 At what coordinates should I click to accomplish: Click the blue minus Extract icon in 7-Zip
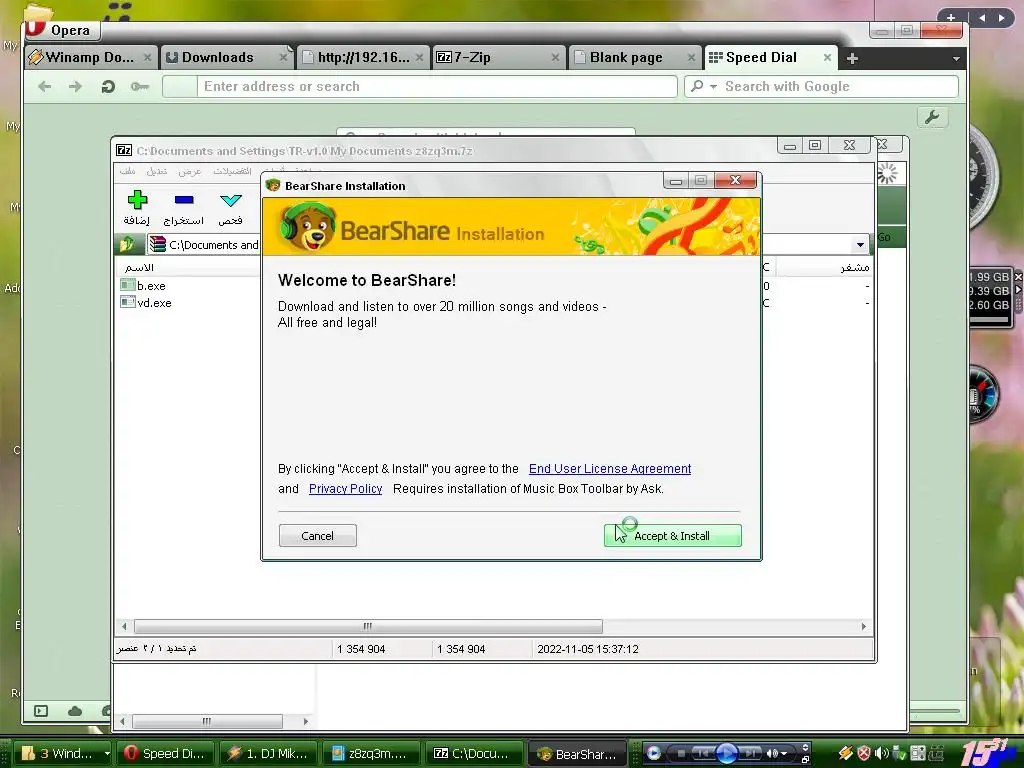(184, 200)
